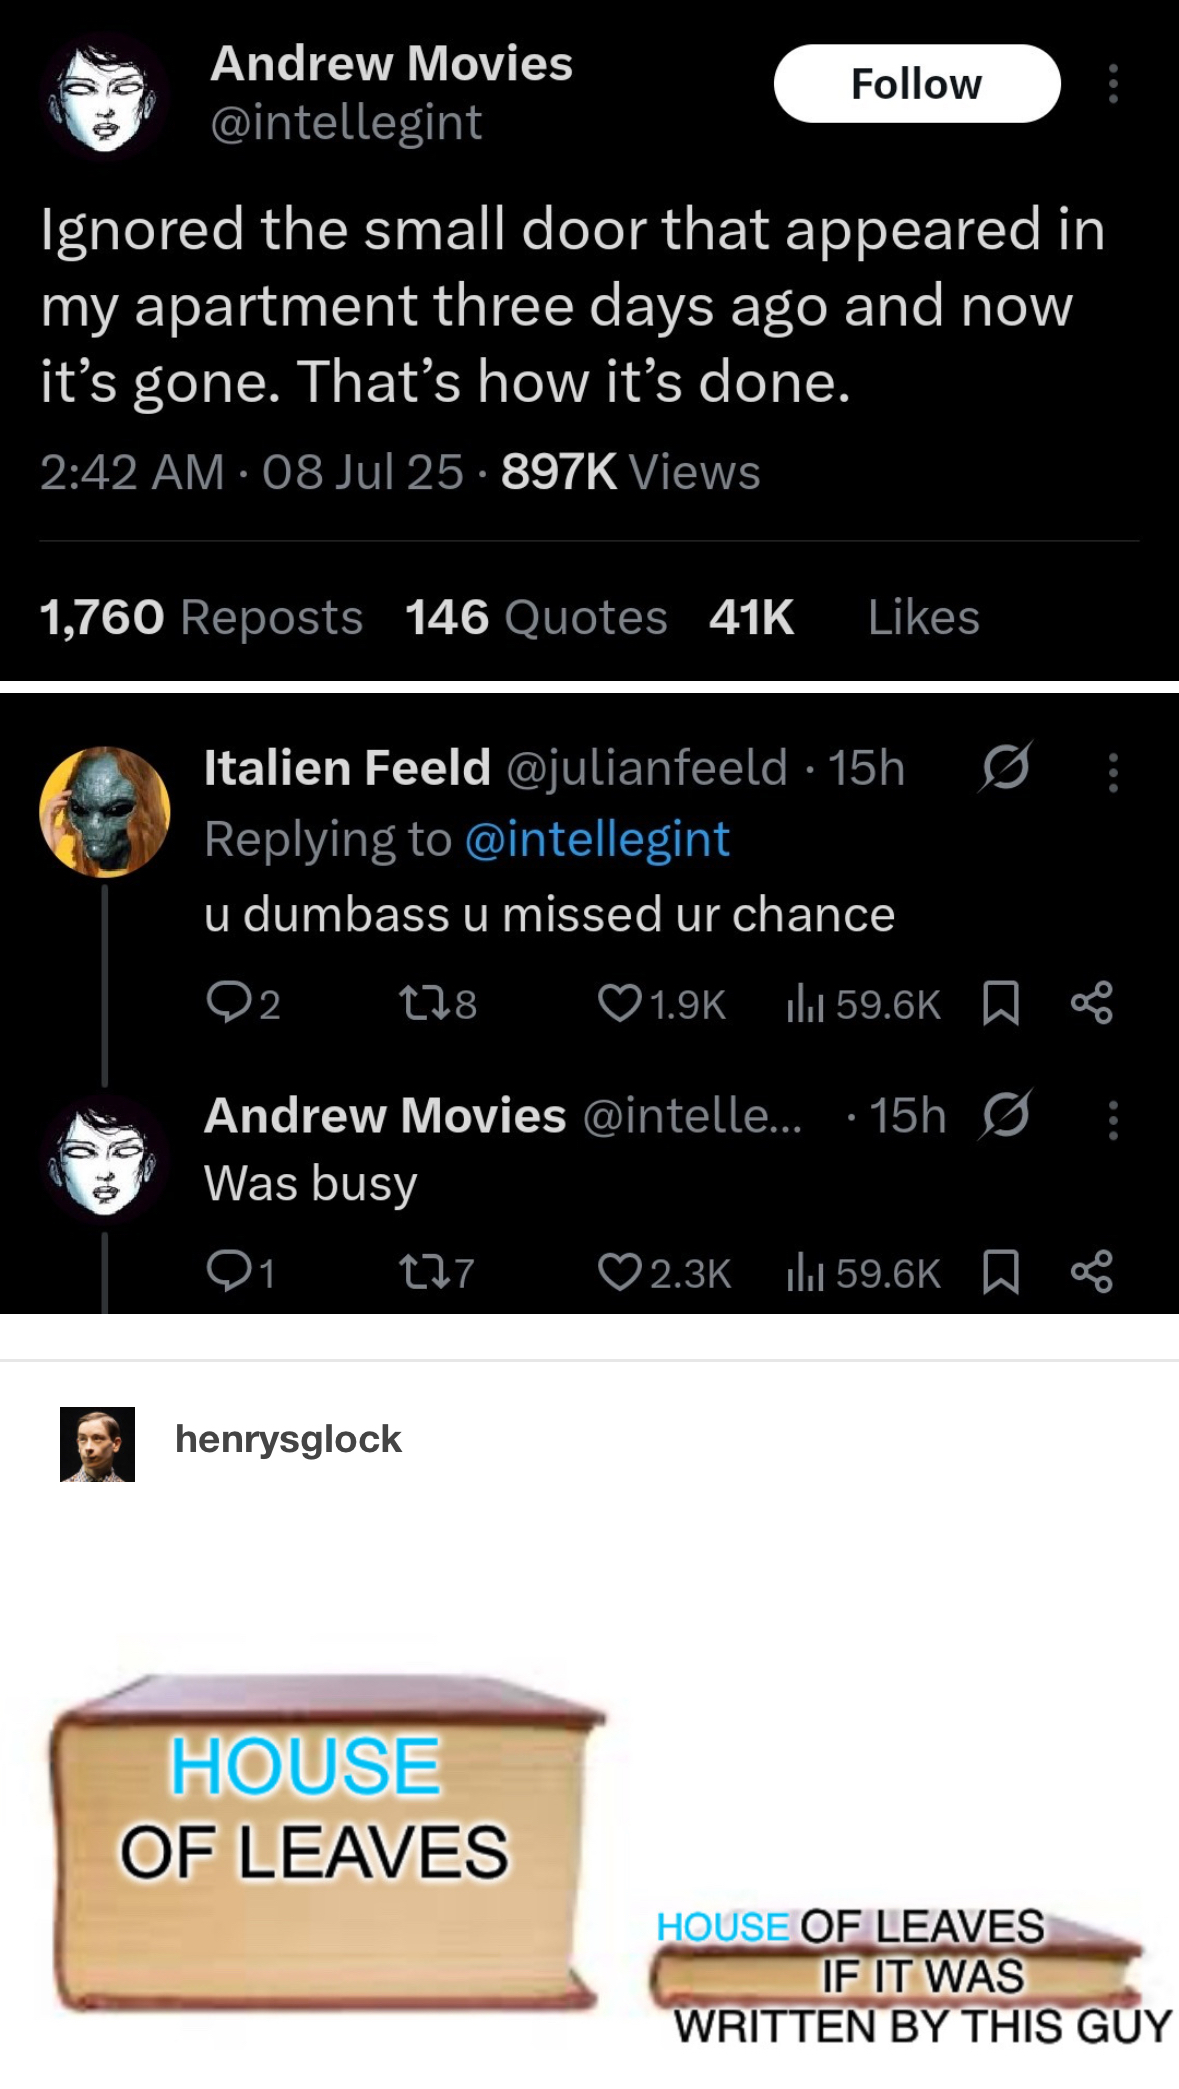
Task: Open the 146 Quotes list
Action: (x=536, y=617)
